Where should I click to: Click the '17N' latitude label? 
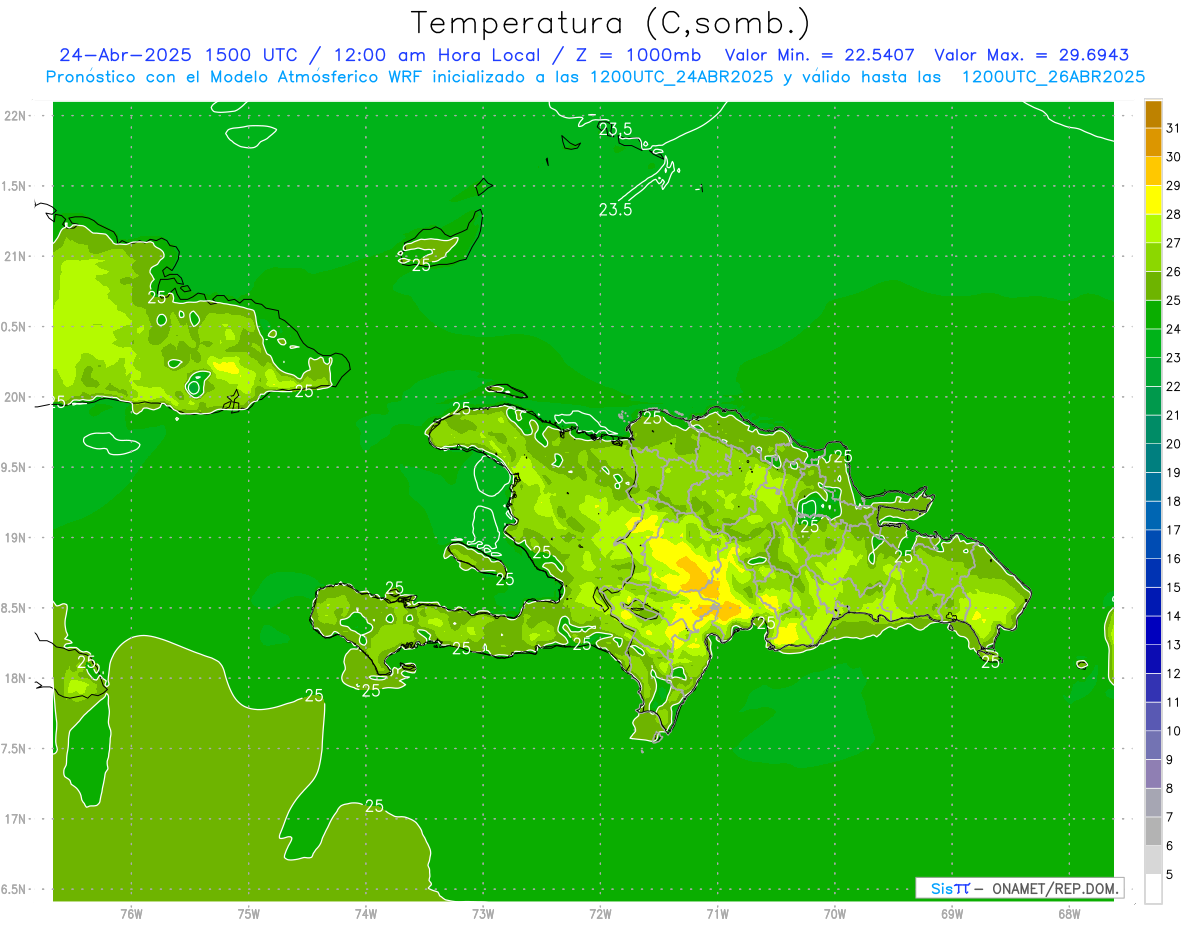coord(17,819)
